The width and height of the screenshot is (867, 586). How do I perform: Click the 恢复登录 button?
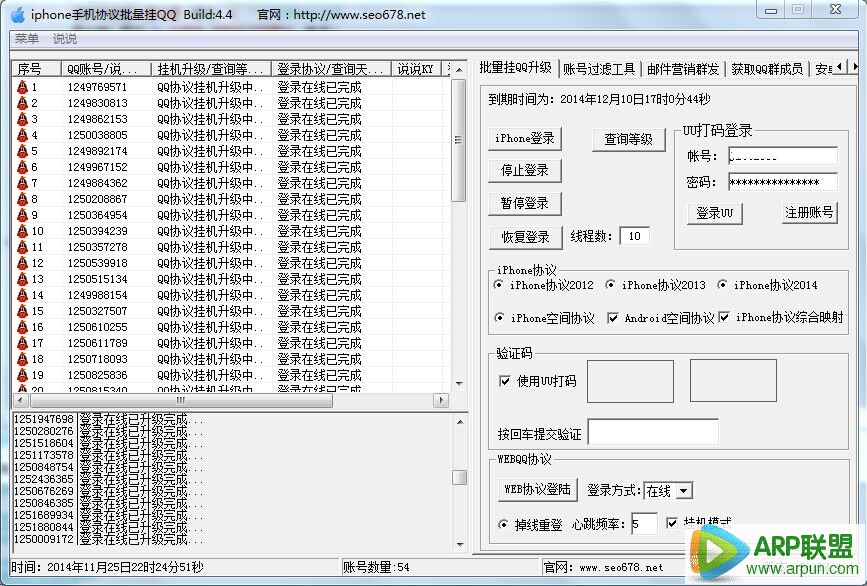[x=525, y=237]
